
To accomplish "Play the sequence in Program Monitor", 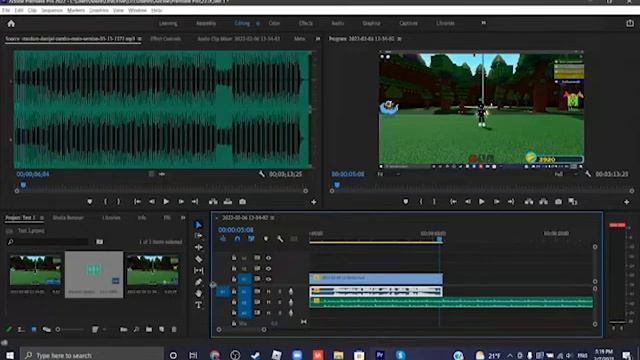I will pos(482,202).
